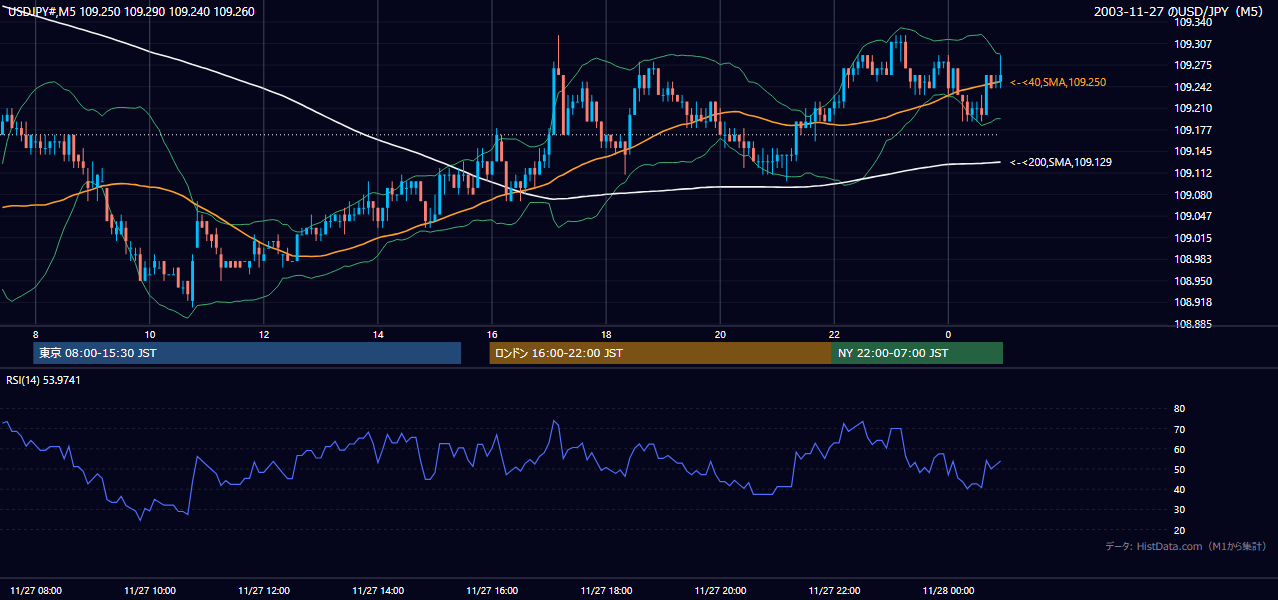Image resolution: width=1278 pixels, height=600 pixels.
Task: Click the 11/27 18:00 date label
Action: click(606, 590)
